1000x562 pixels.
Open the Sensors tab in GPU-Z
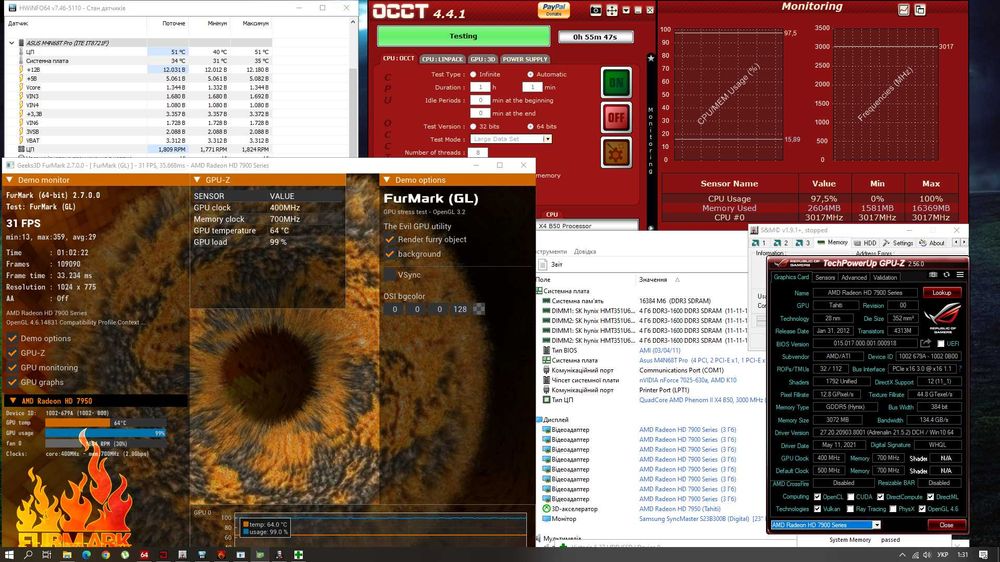[825, 277]
